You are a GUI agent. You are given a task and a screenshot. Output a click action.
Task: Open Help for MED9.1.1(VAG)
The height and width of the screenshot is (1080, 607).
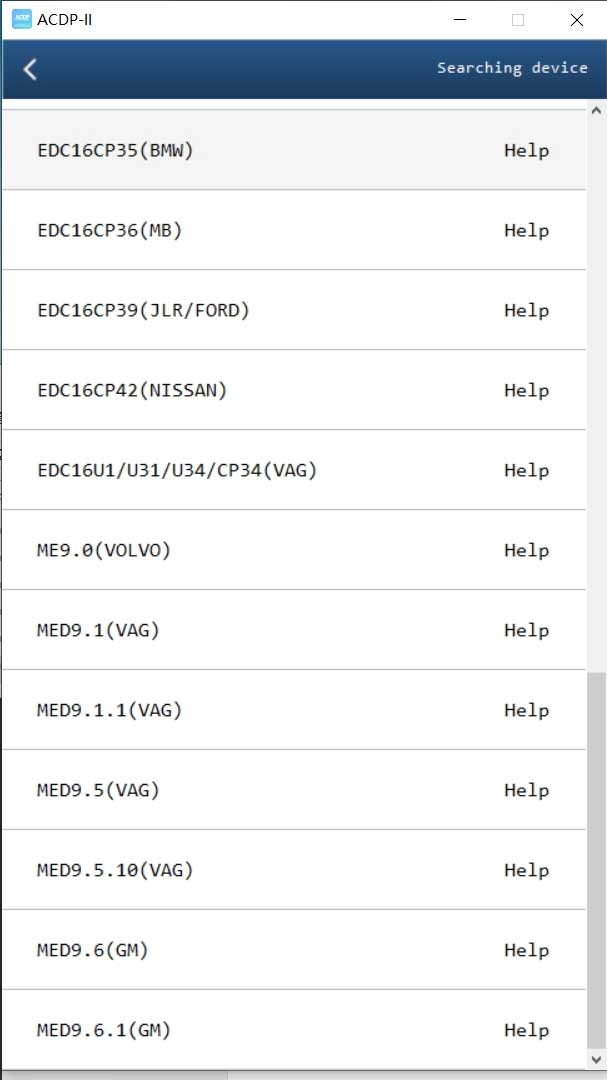pos(526,711)
